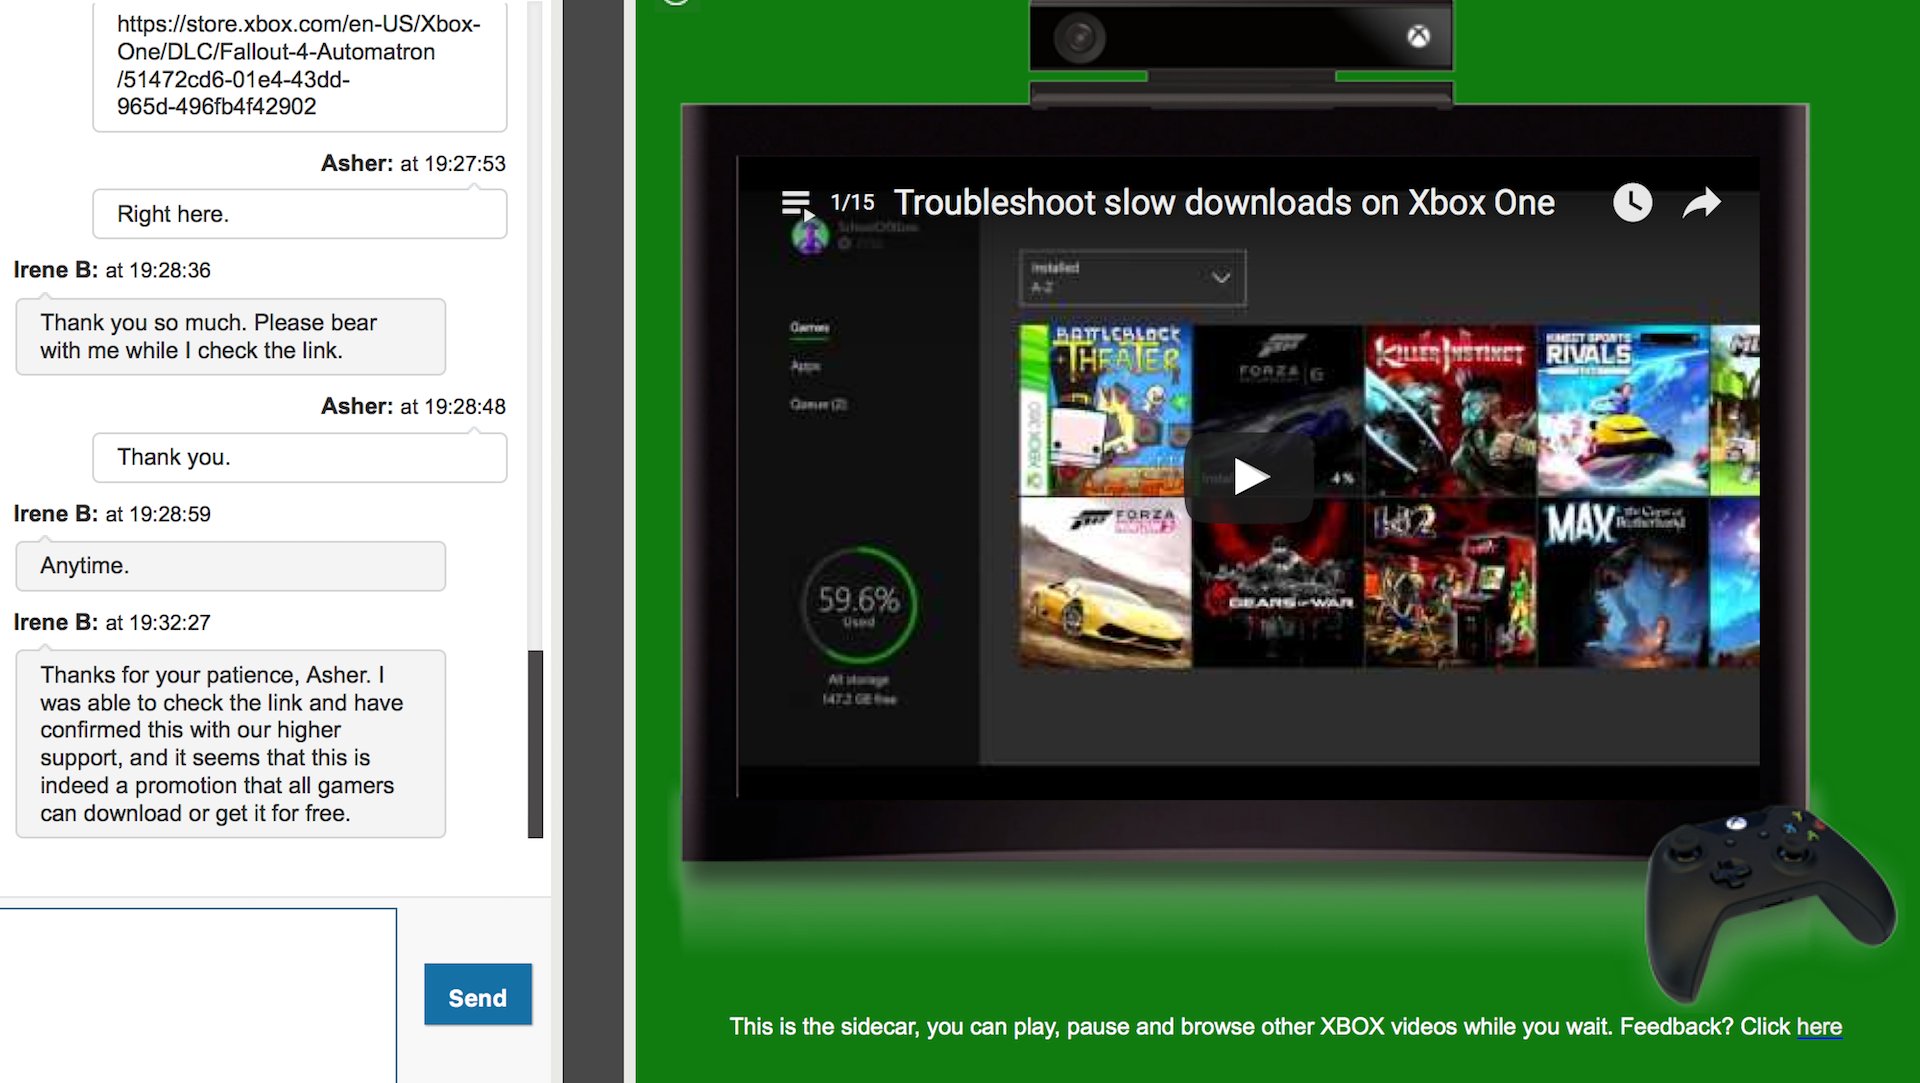Click the chat scrollbar thumb

tap(535, 744)
